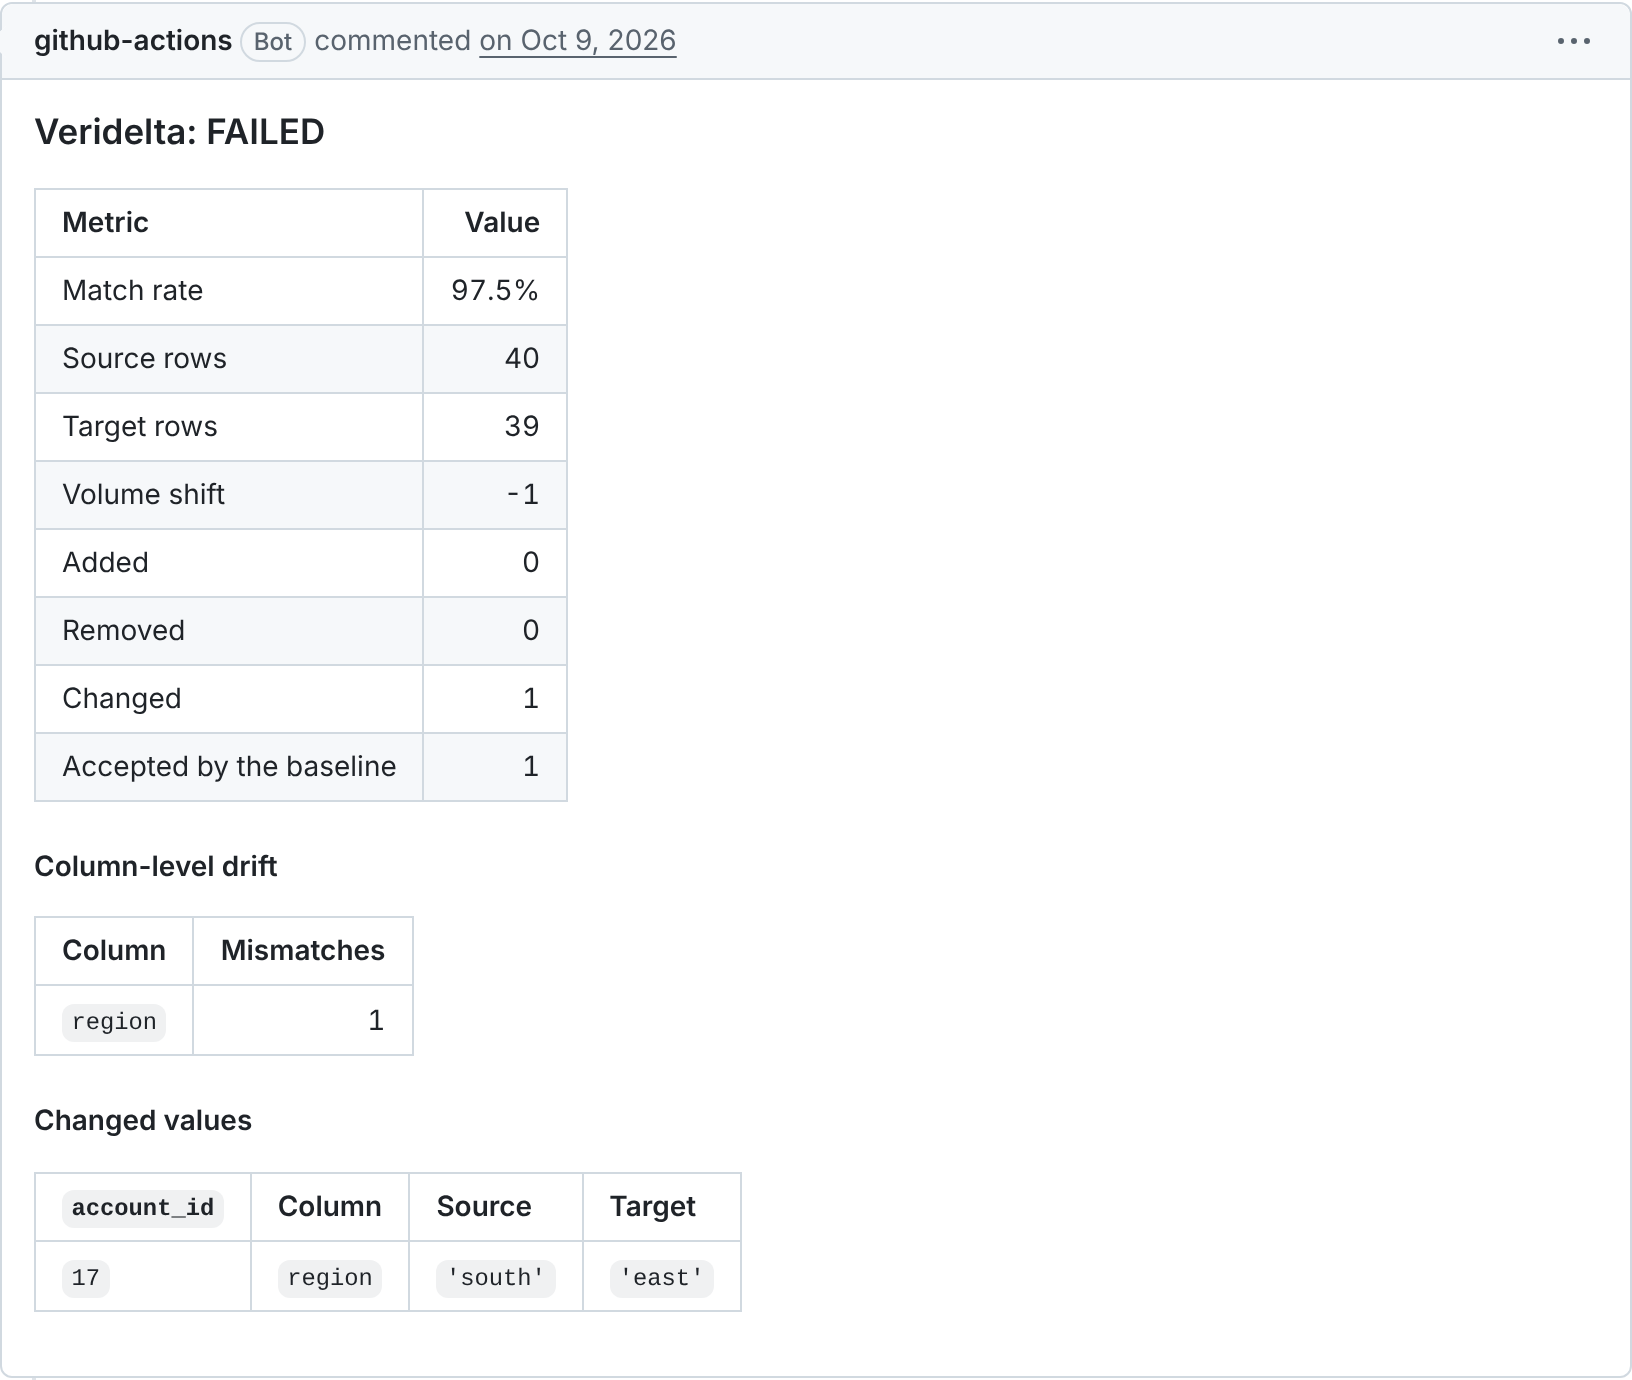The width and height of the screenshot is (1632, 1380).
Task: Click 'Column' header in Changed values table
Action: (330, 1206)
